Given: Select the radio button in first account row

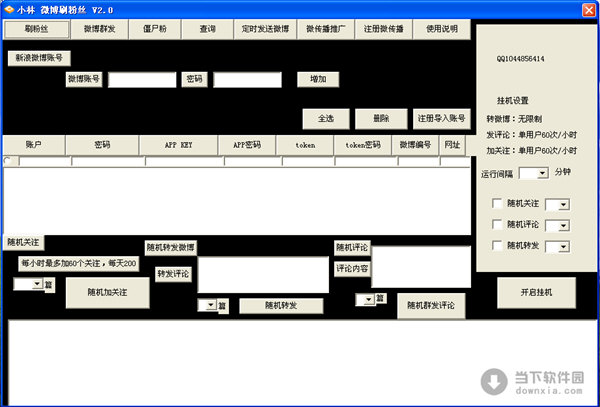Looking at the screenshot, I should pyautogui.click(x=7, y=161).
